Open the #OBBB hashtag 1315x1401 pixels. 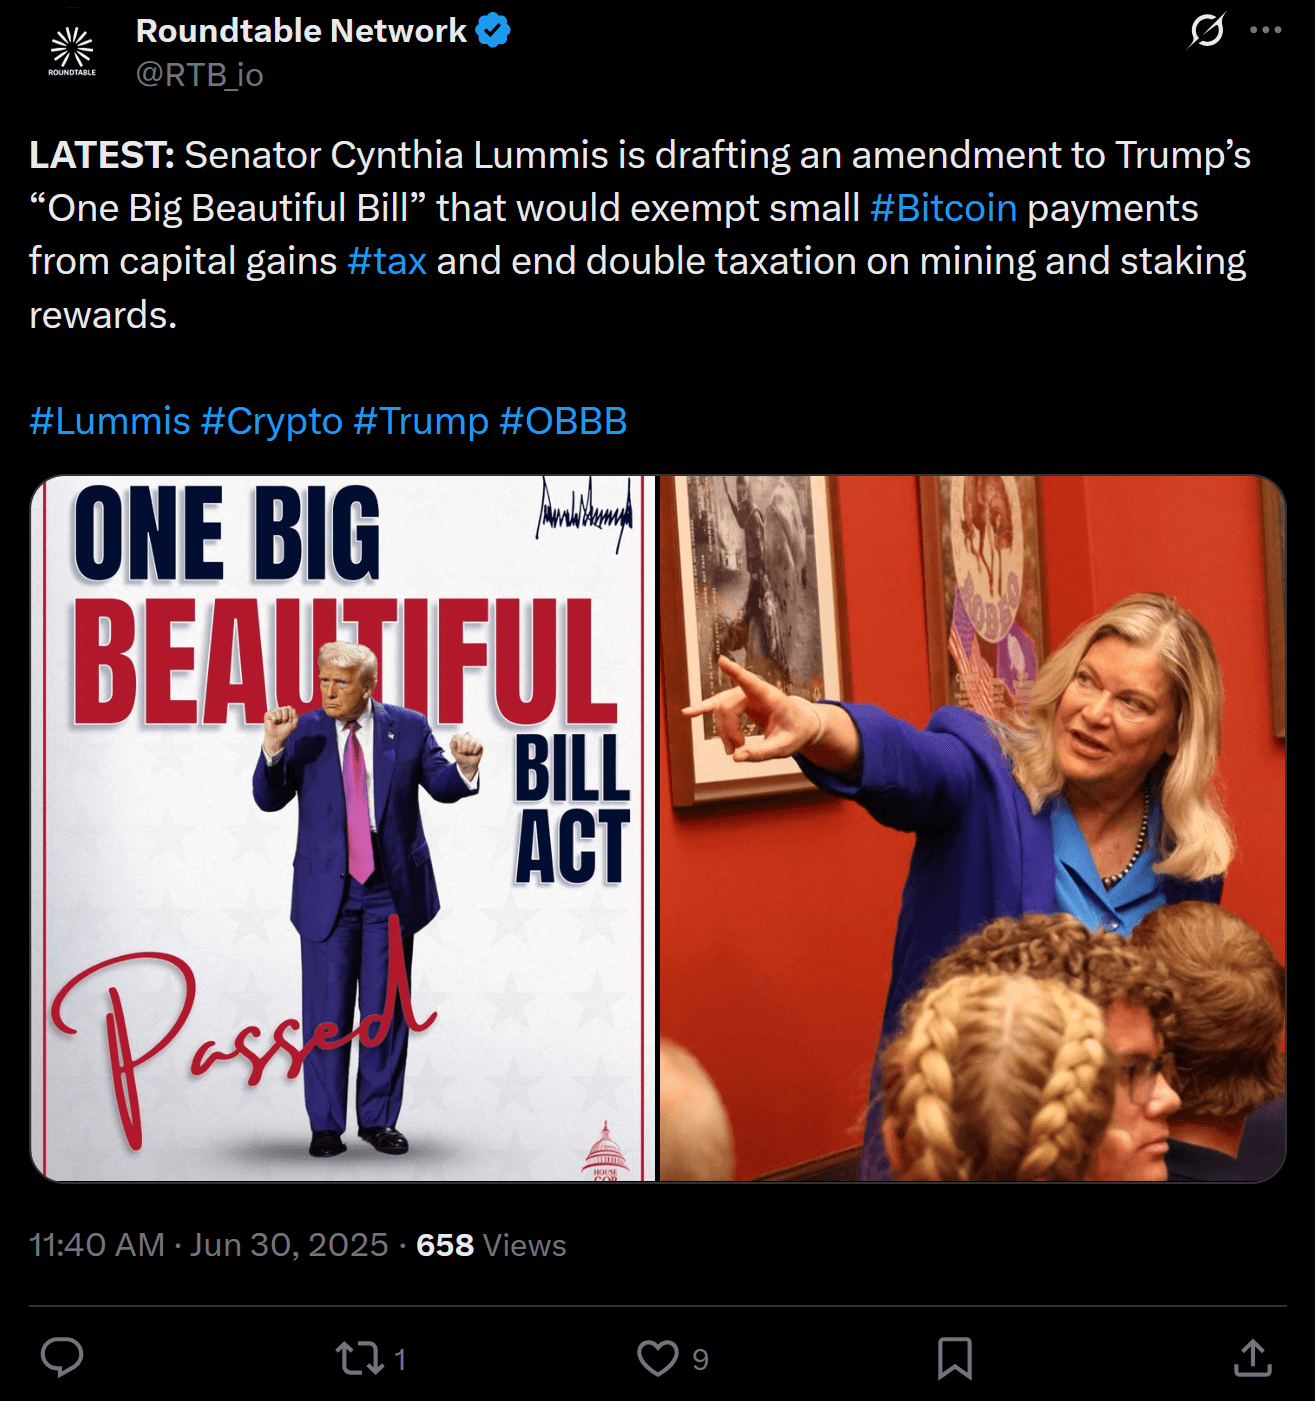(x=563, y=421)
